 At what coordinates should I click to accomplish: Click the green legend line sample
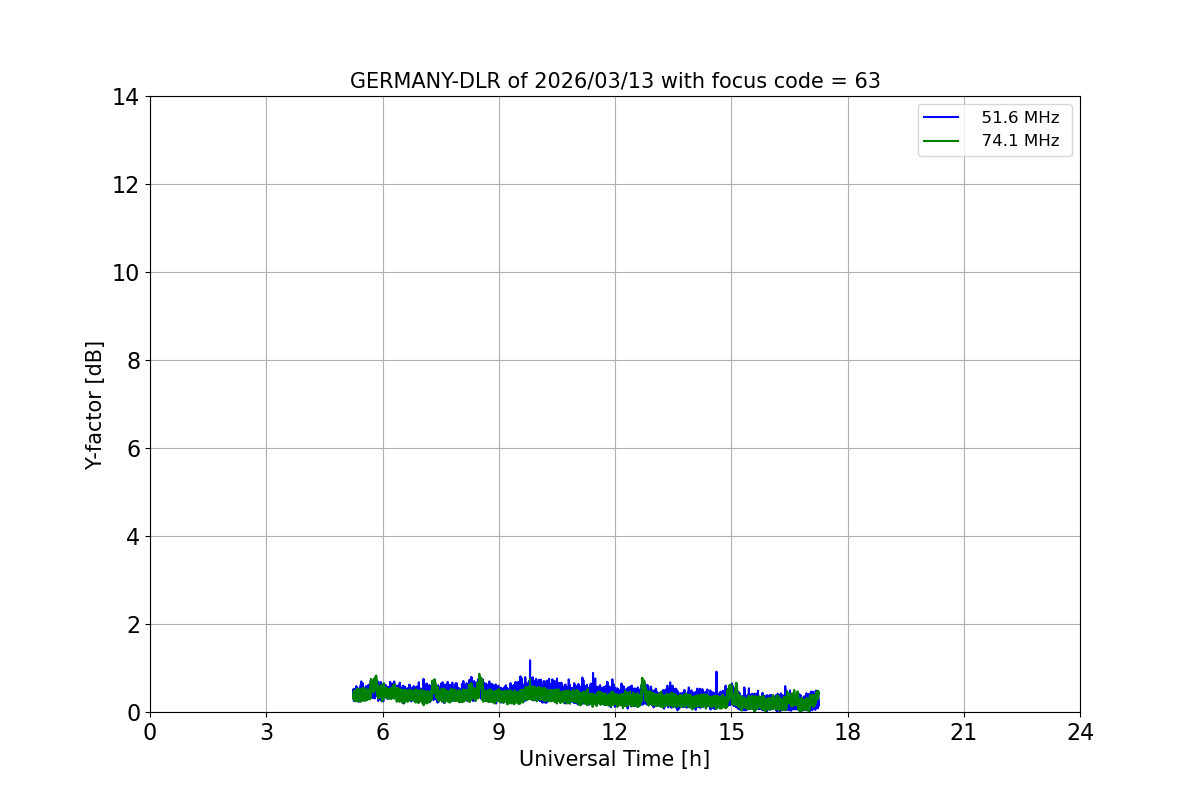[941, 141]
